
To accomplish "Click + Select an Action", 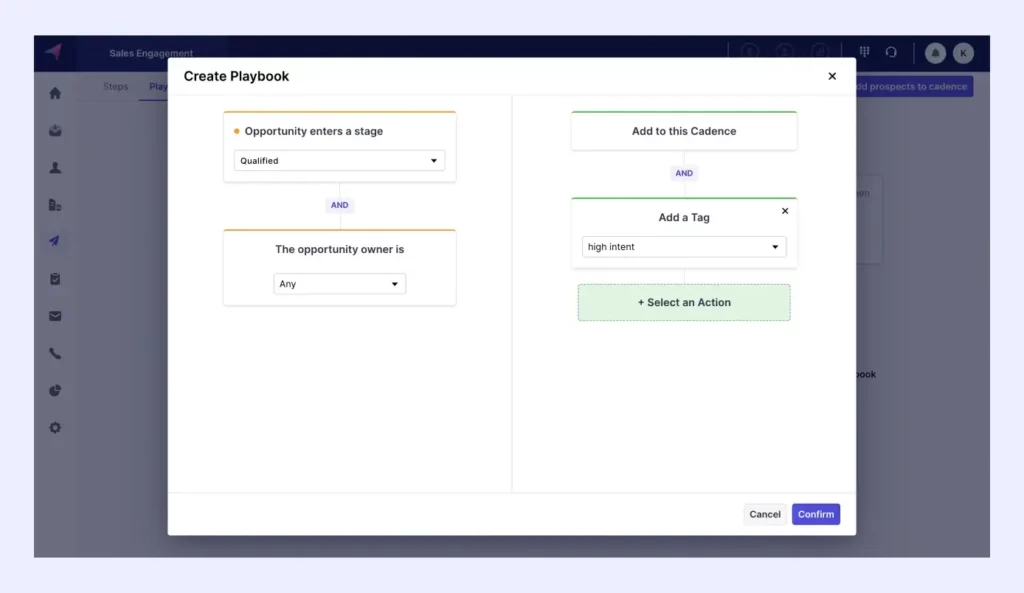I will [x=684, y=302].
